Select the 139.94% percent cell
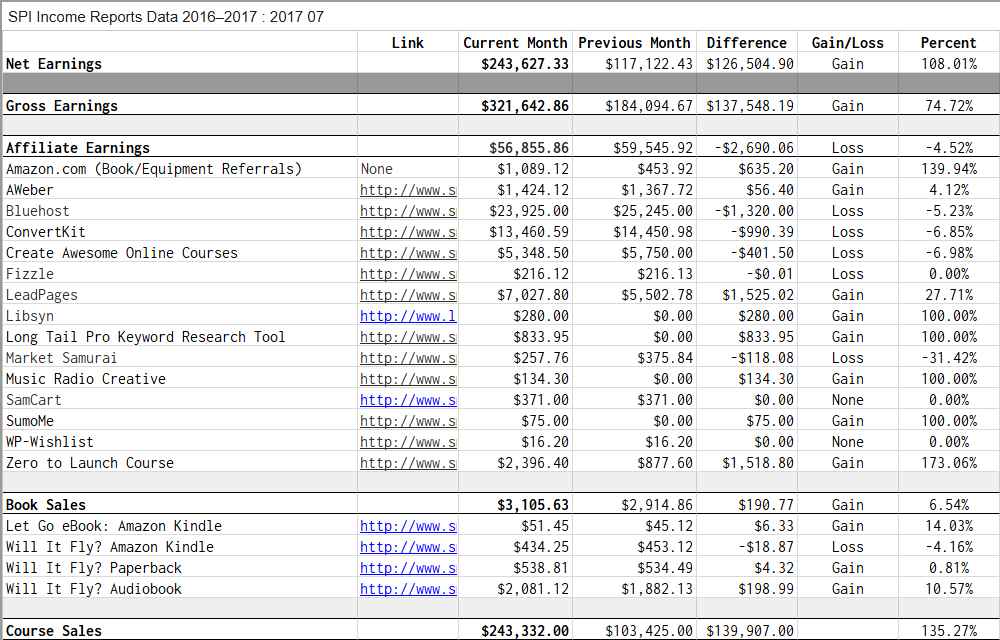 (949, 169)
